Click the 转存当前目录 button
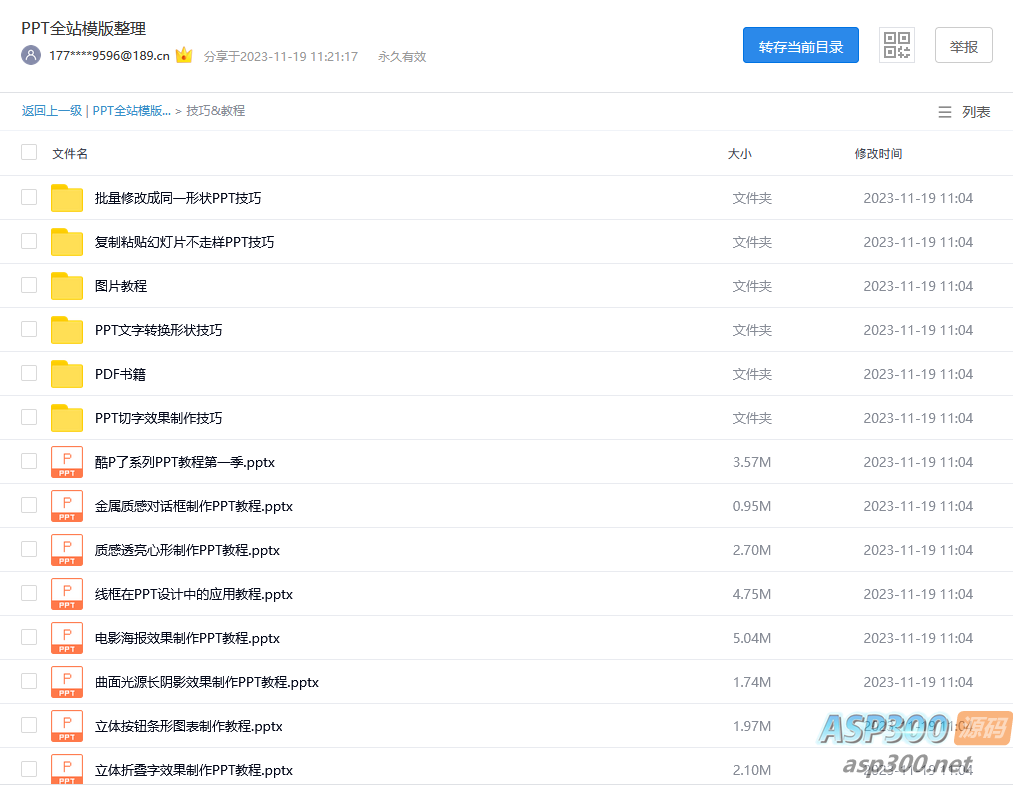The width and height of the screenshot is (1013, 786). 800,46
